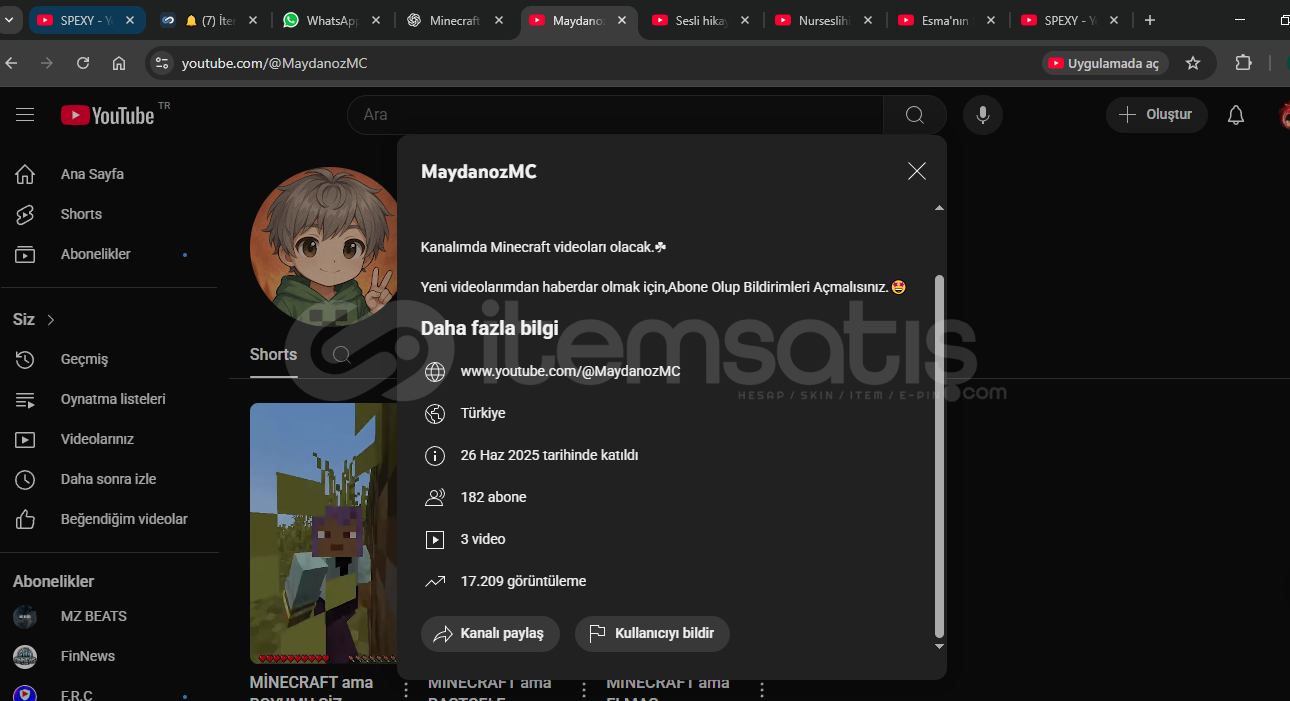This screenshot has width=1290, height=701.
Task: Switch to the Esma'nın browser tab
Action: click(x=947, y=20)
